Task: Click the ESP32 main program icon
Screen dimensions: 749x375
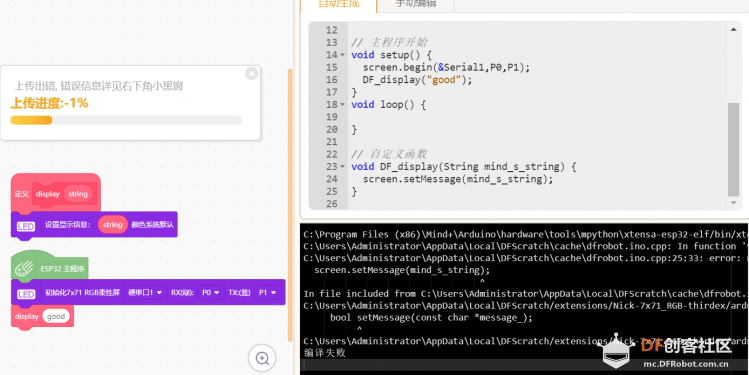Action: click(x=24, y=268)
